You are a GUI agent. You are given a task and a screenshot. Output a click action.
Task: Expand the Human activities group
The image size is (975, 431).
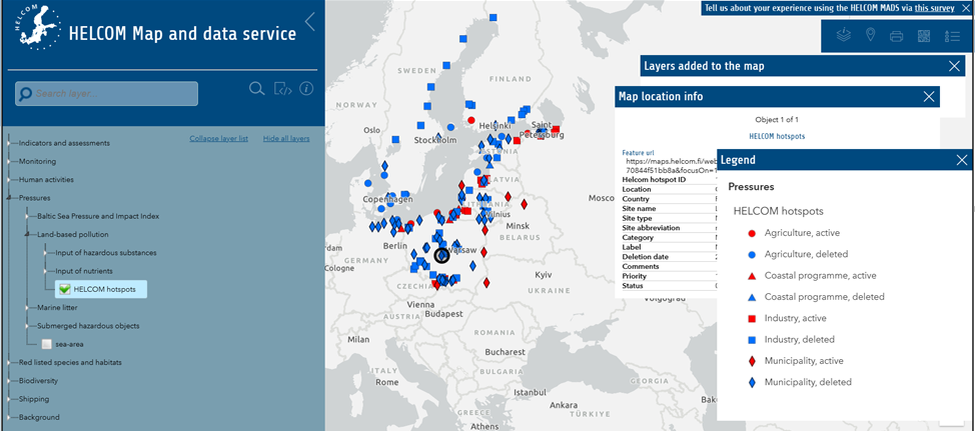[9, 180]
